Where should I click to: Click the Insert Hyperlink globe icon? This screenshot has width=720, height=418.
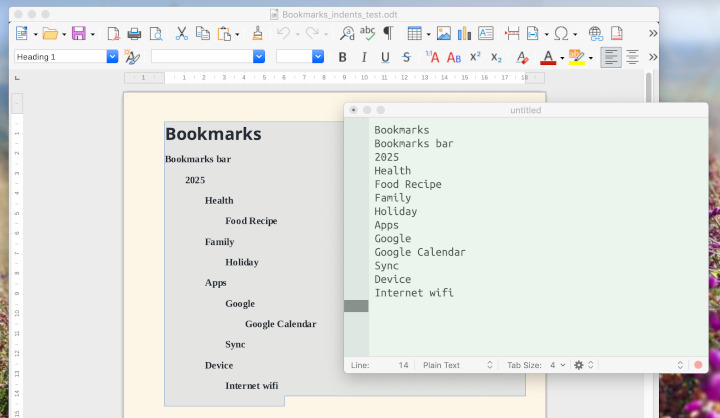coord(596,34)
